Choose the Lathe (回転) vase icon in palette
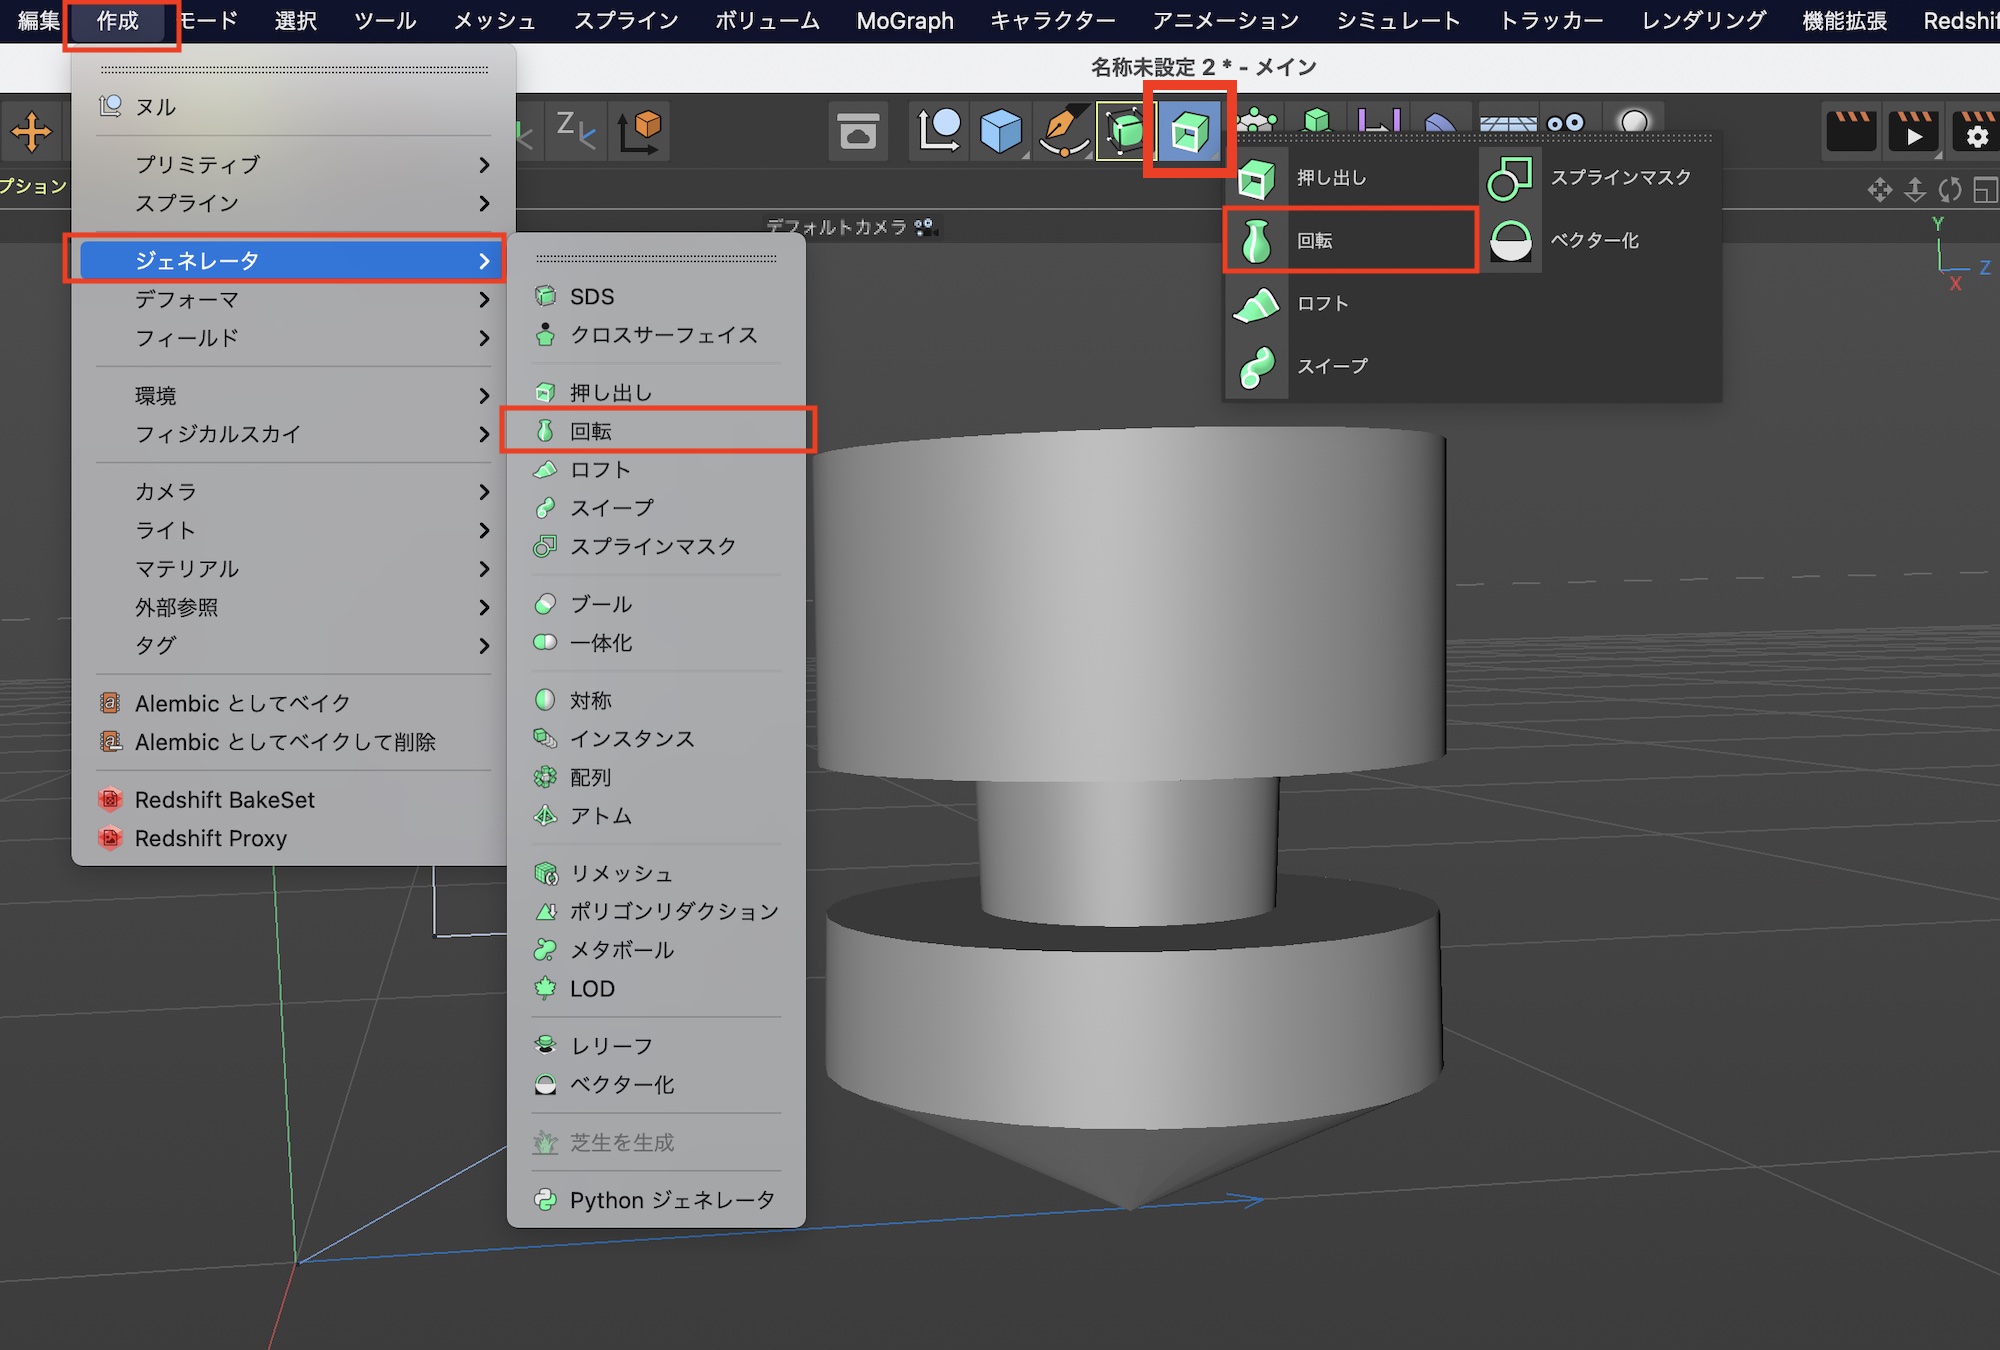 click(1256, 240)
